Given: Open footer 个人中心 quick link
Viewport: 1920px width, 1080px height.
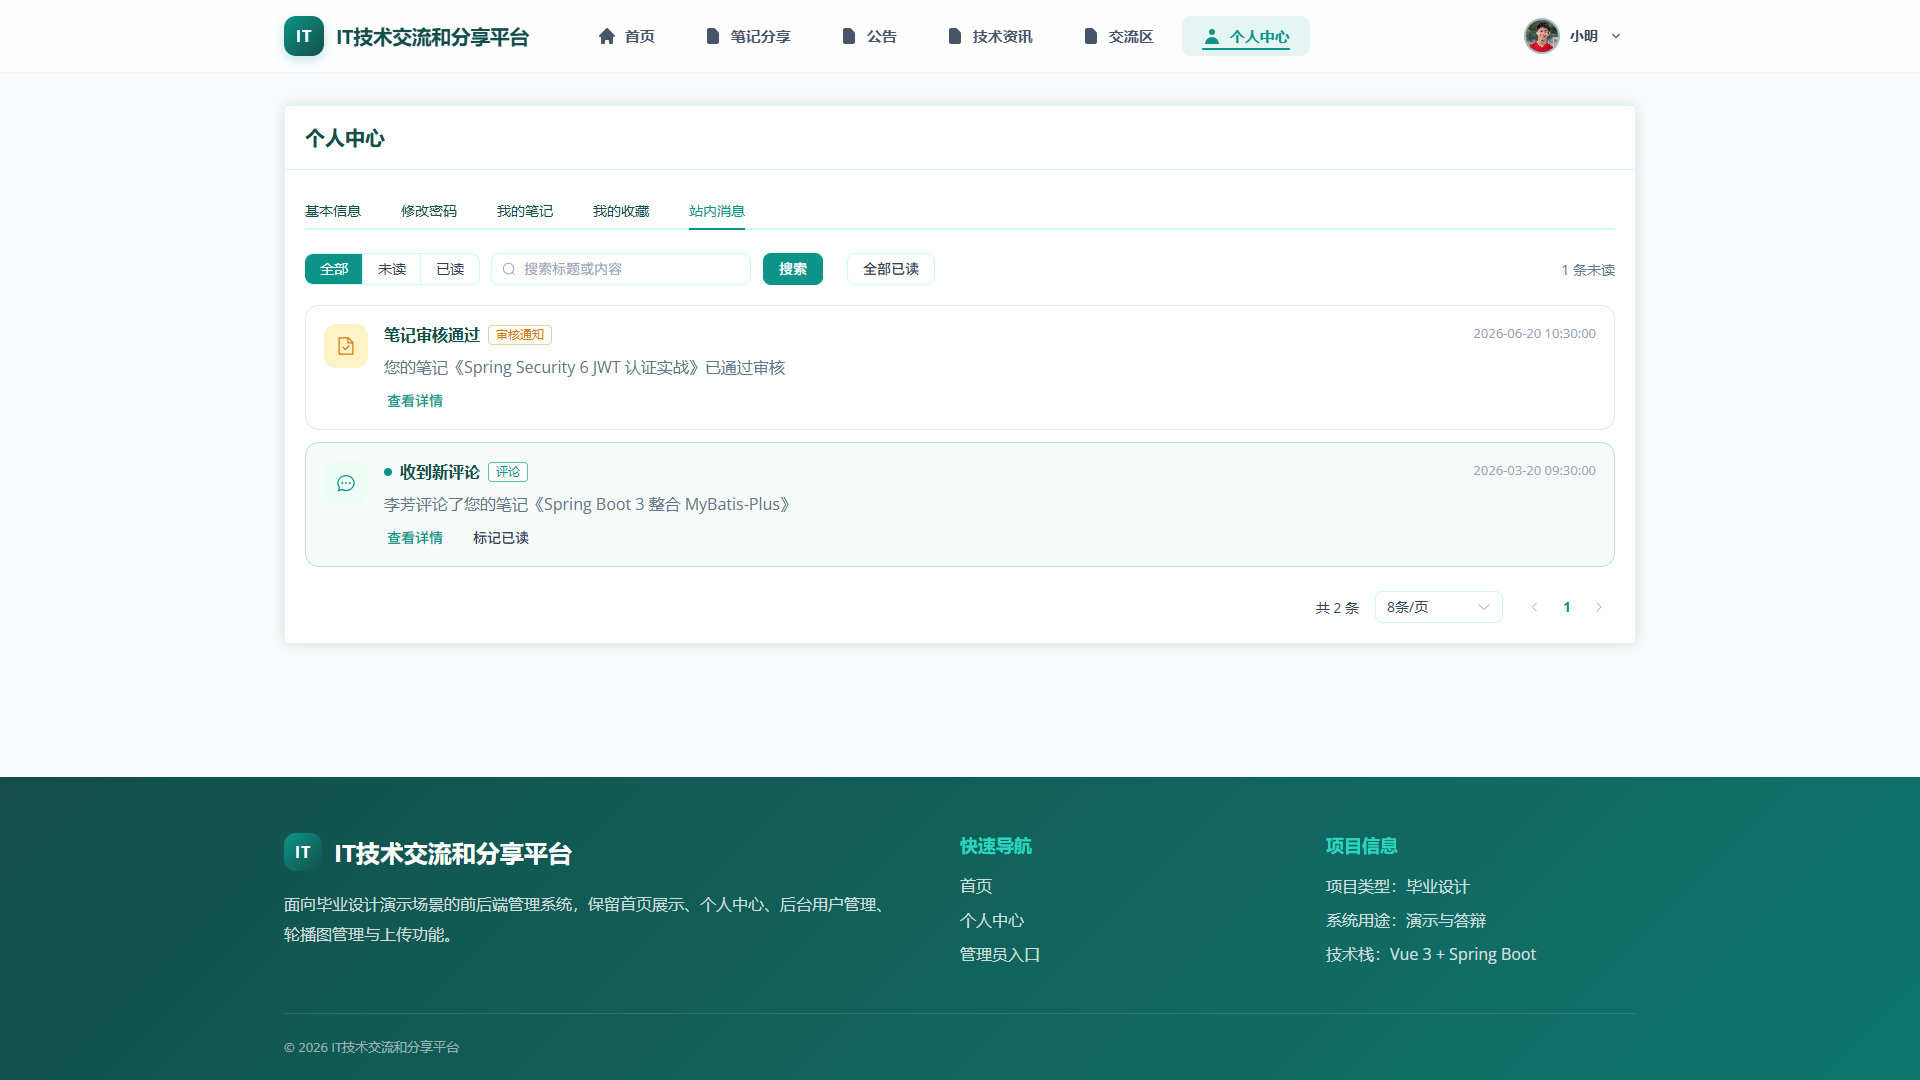Looking at the screenshot, I should 992,920.
